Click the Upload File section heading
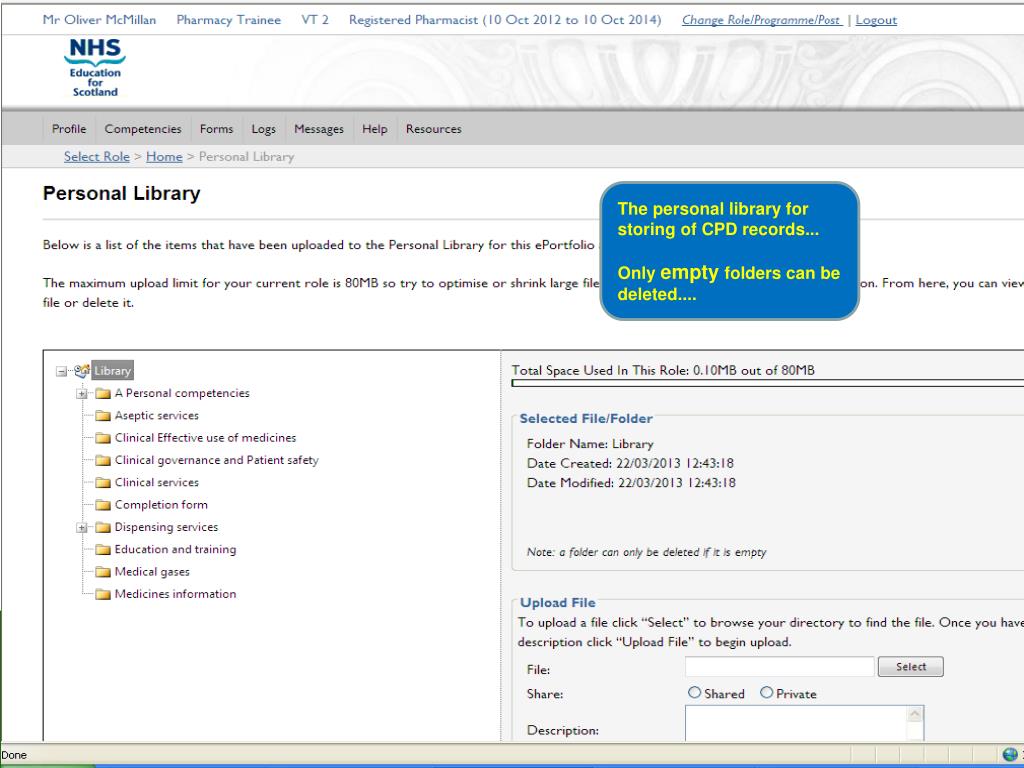 coord(558,603)
